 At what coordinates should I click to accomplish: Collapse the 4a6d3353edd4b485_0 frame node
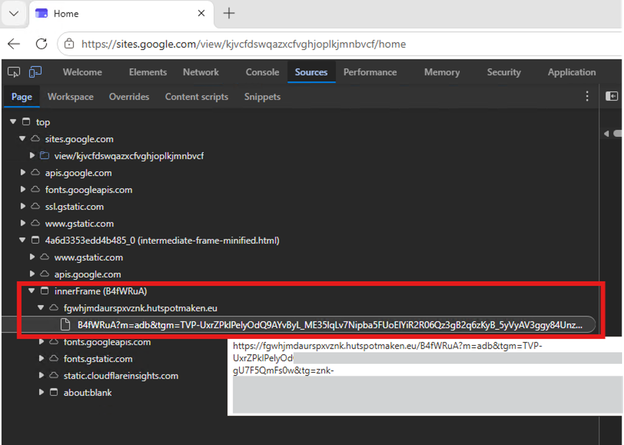pyautogui.click(x=22, y=240)
